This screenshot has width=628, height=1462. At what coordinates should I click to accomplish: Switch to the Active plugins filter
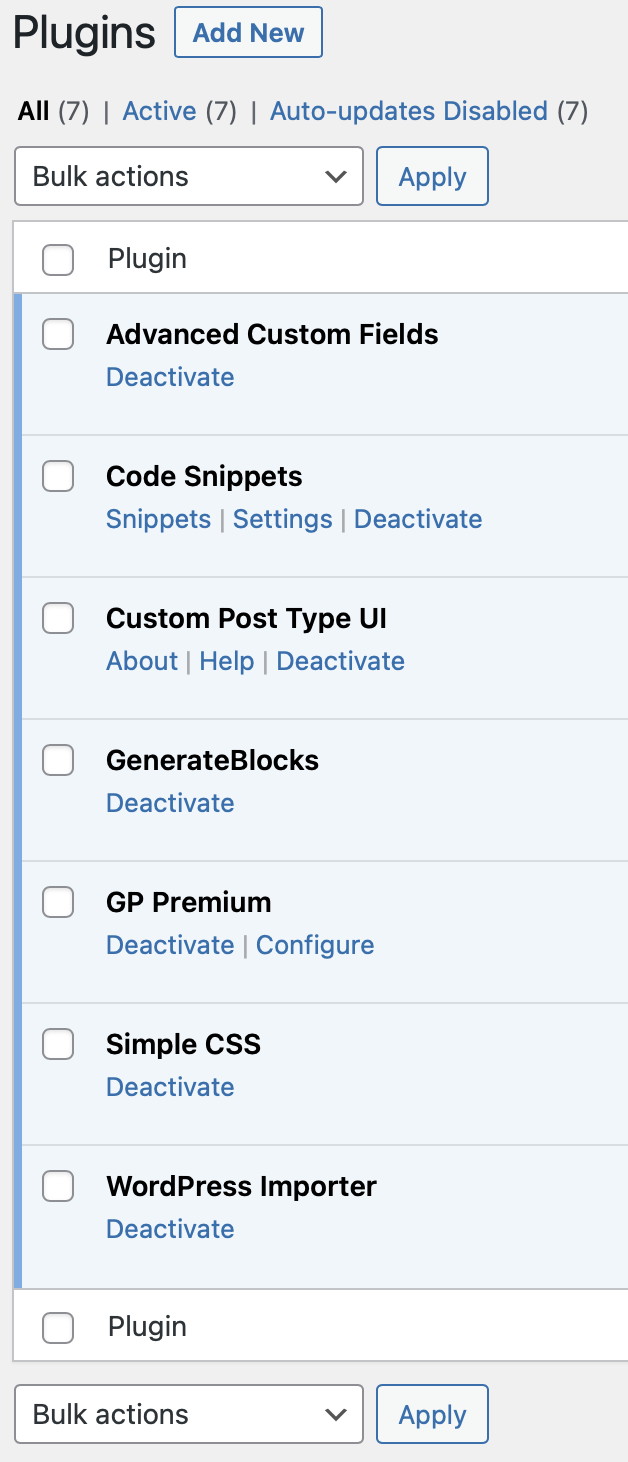tap(159, 111)
